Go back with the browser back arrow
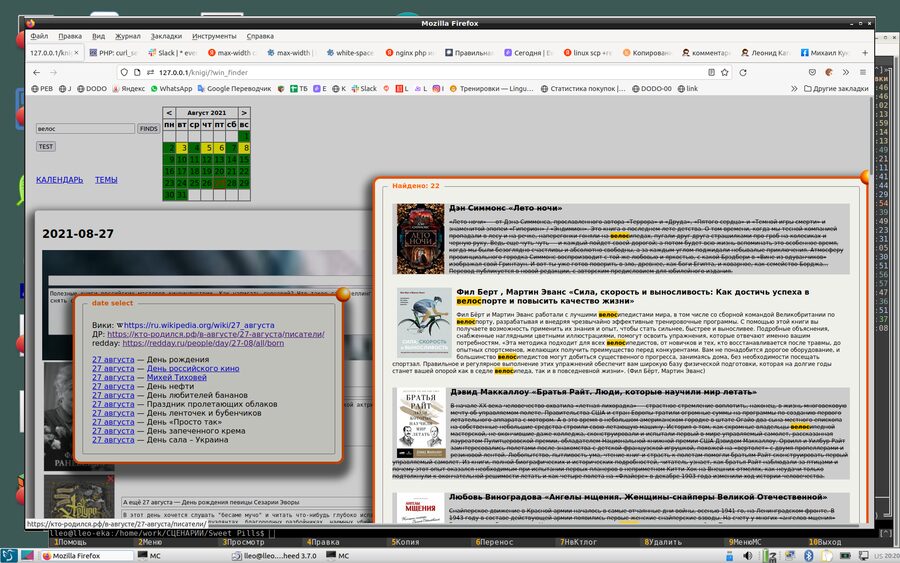This screenshot has height=563, width=900. (x=36, y=72)
